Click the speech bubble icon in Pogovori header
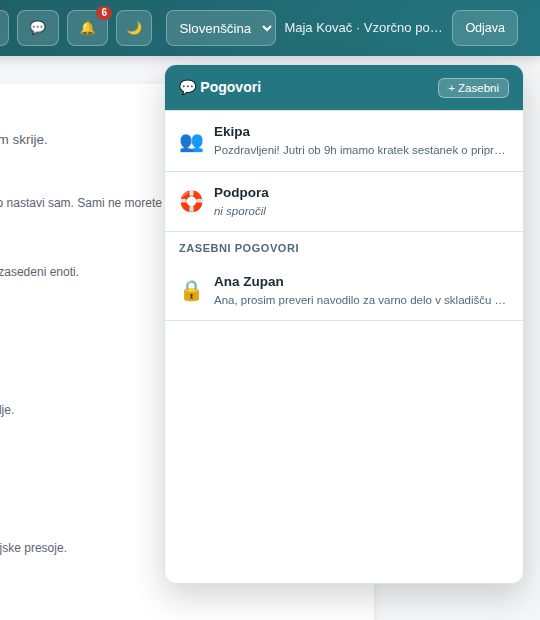Viewport: 540px width, 620px height. tap(187, 87)
